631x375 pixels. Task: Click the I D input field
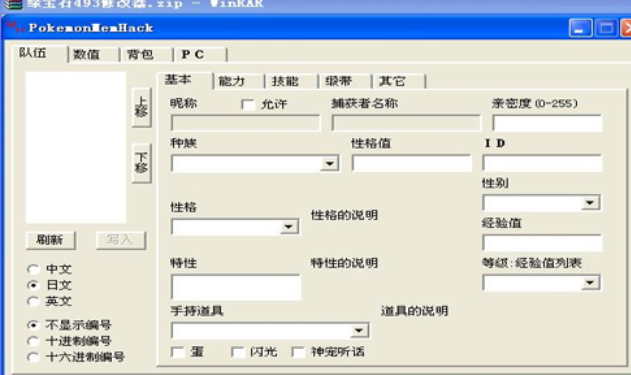542,163
